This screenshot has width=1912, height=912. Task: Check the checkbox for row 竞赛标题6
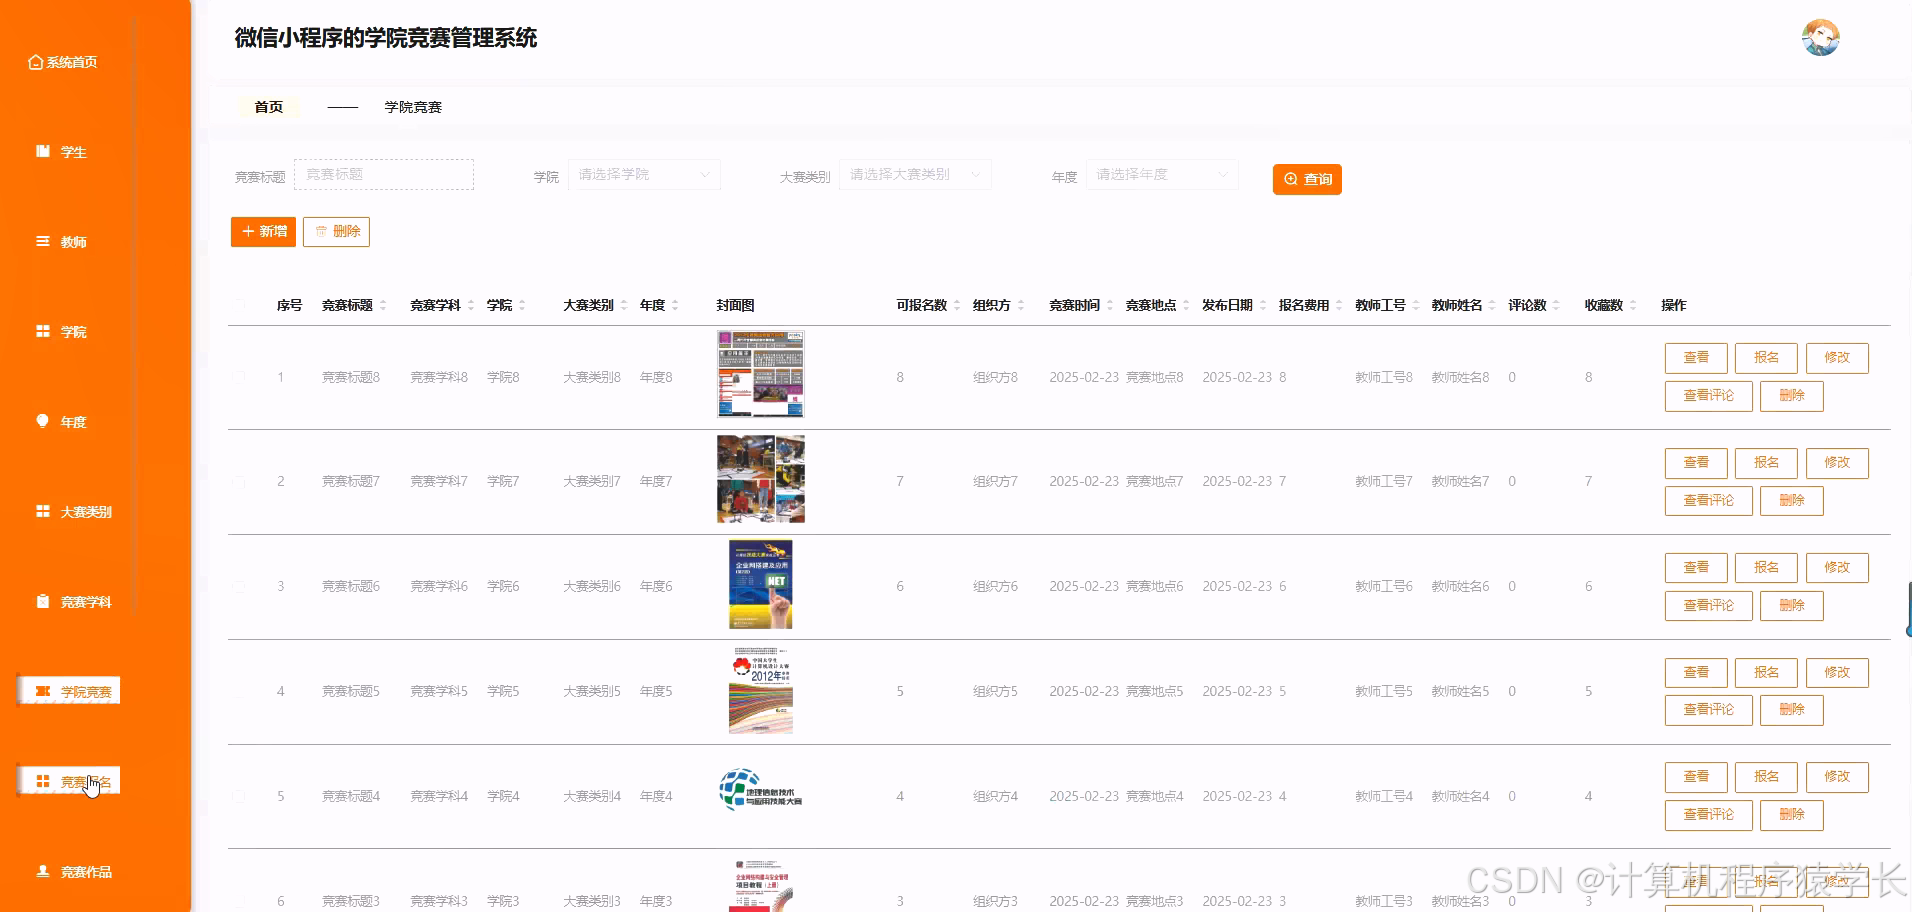coord(239,586)
